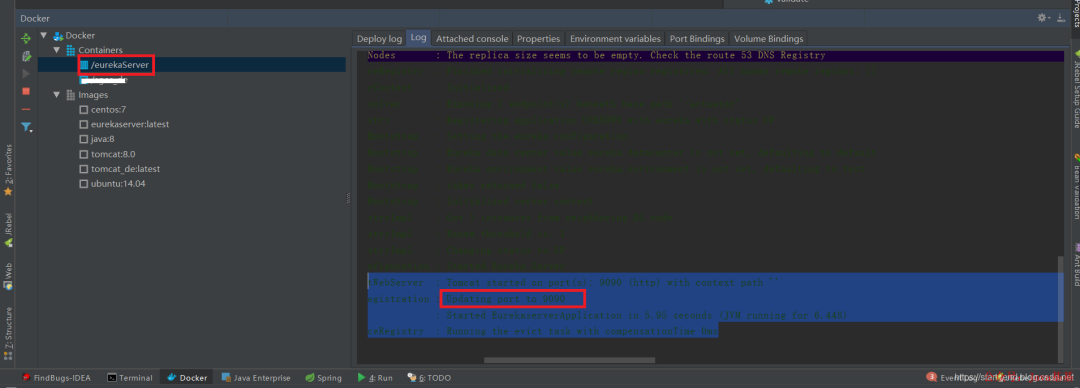Select the centos:7 image name
This screenshot has height=388, width=1080.
tap(108, 110)
